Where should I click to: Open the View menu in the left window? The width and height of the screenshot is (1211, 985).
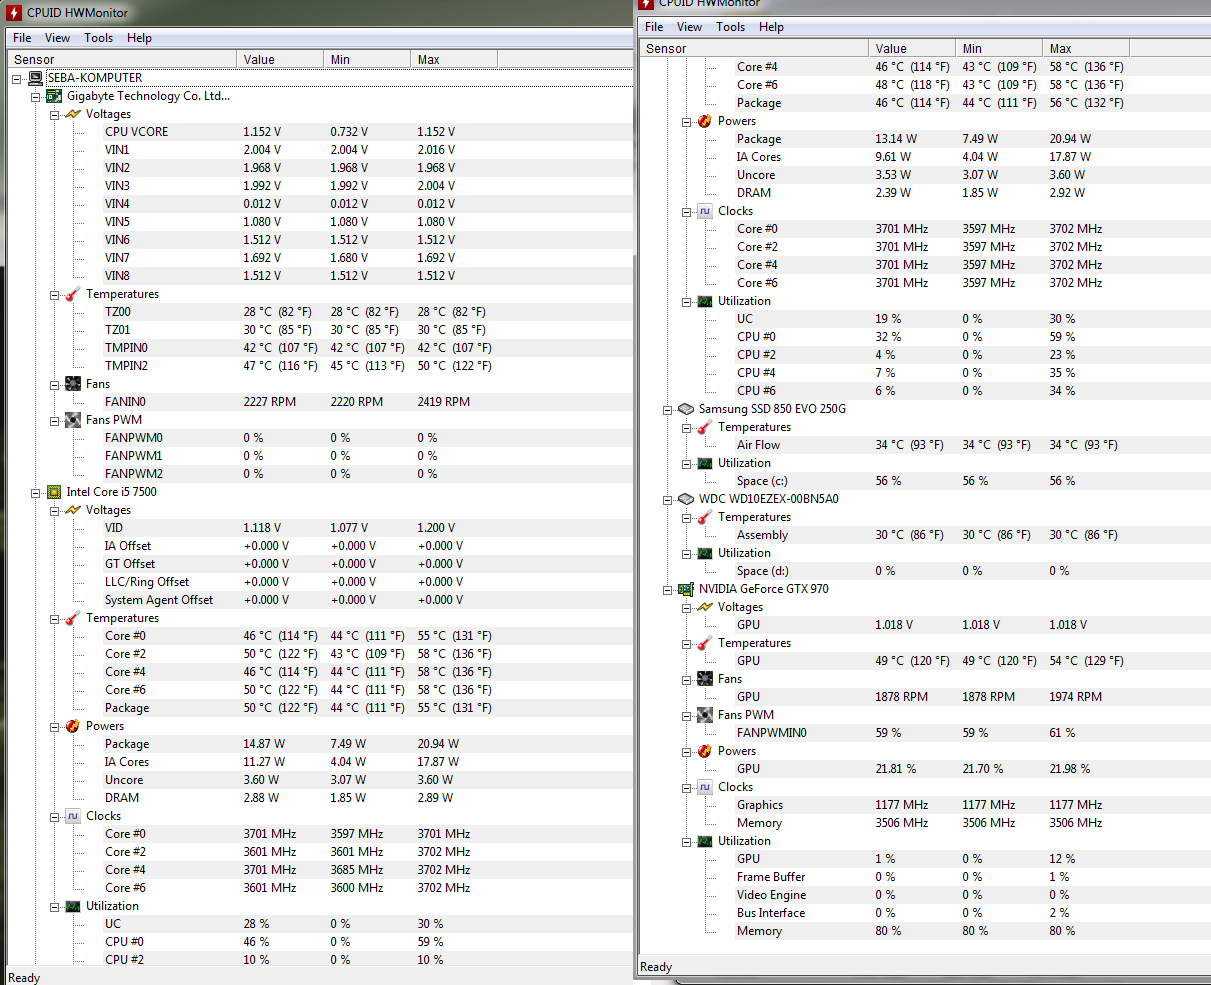click(57, 38)
